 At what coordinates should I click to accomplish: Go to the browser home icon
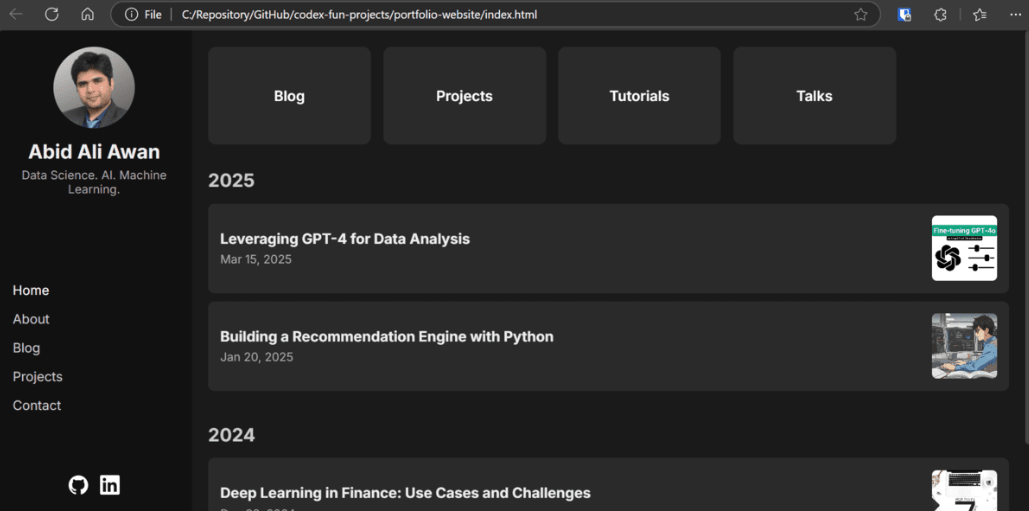(87, 14)
